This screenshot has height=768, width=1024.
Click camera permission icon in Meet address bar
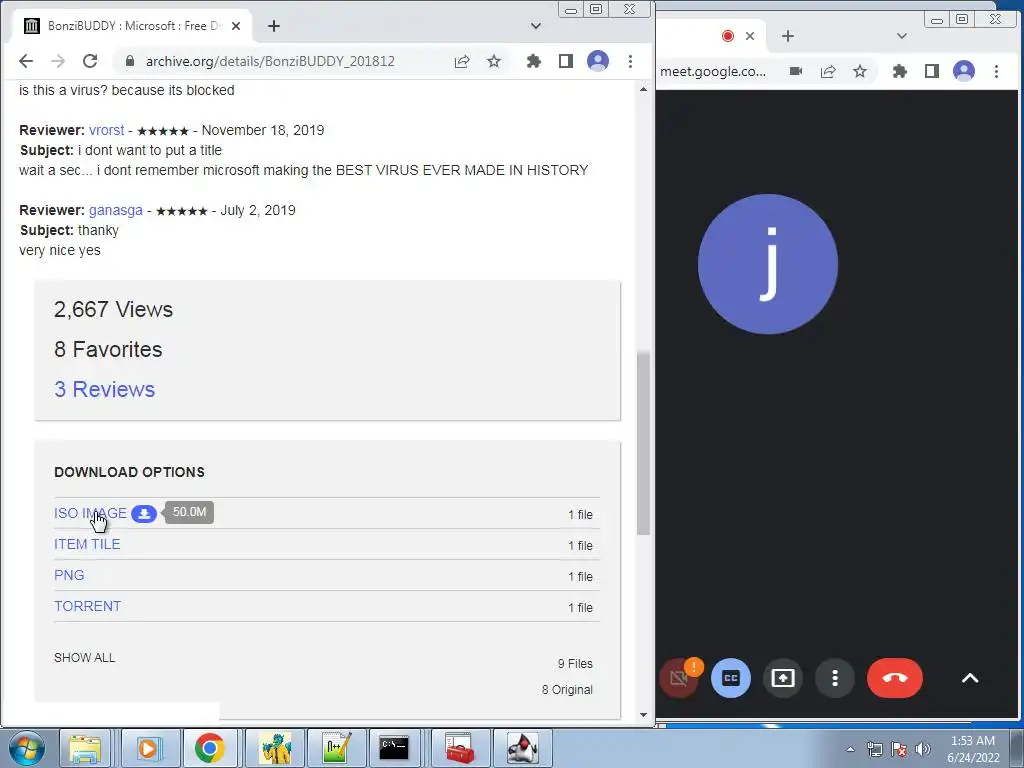[x=795, y=71]
